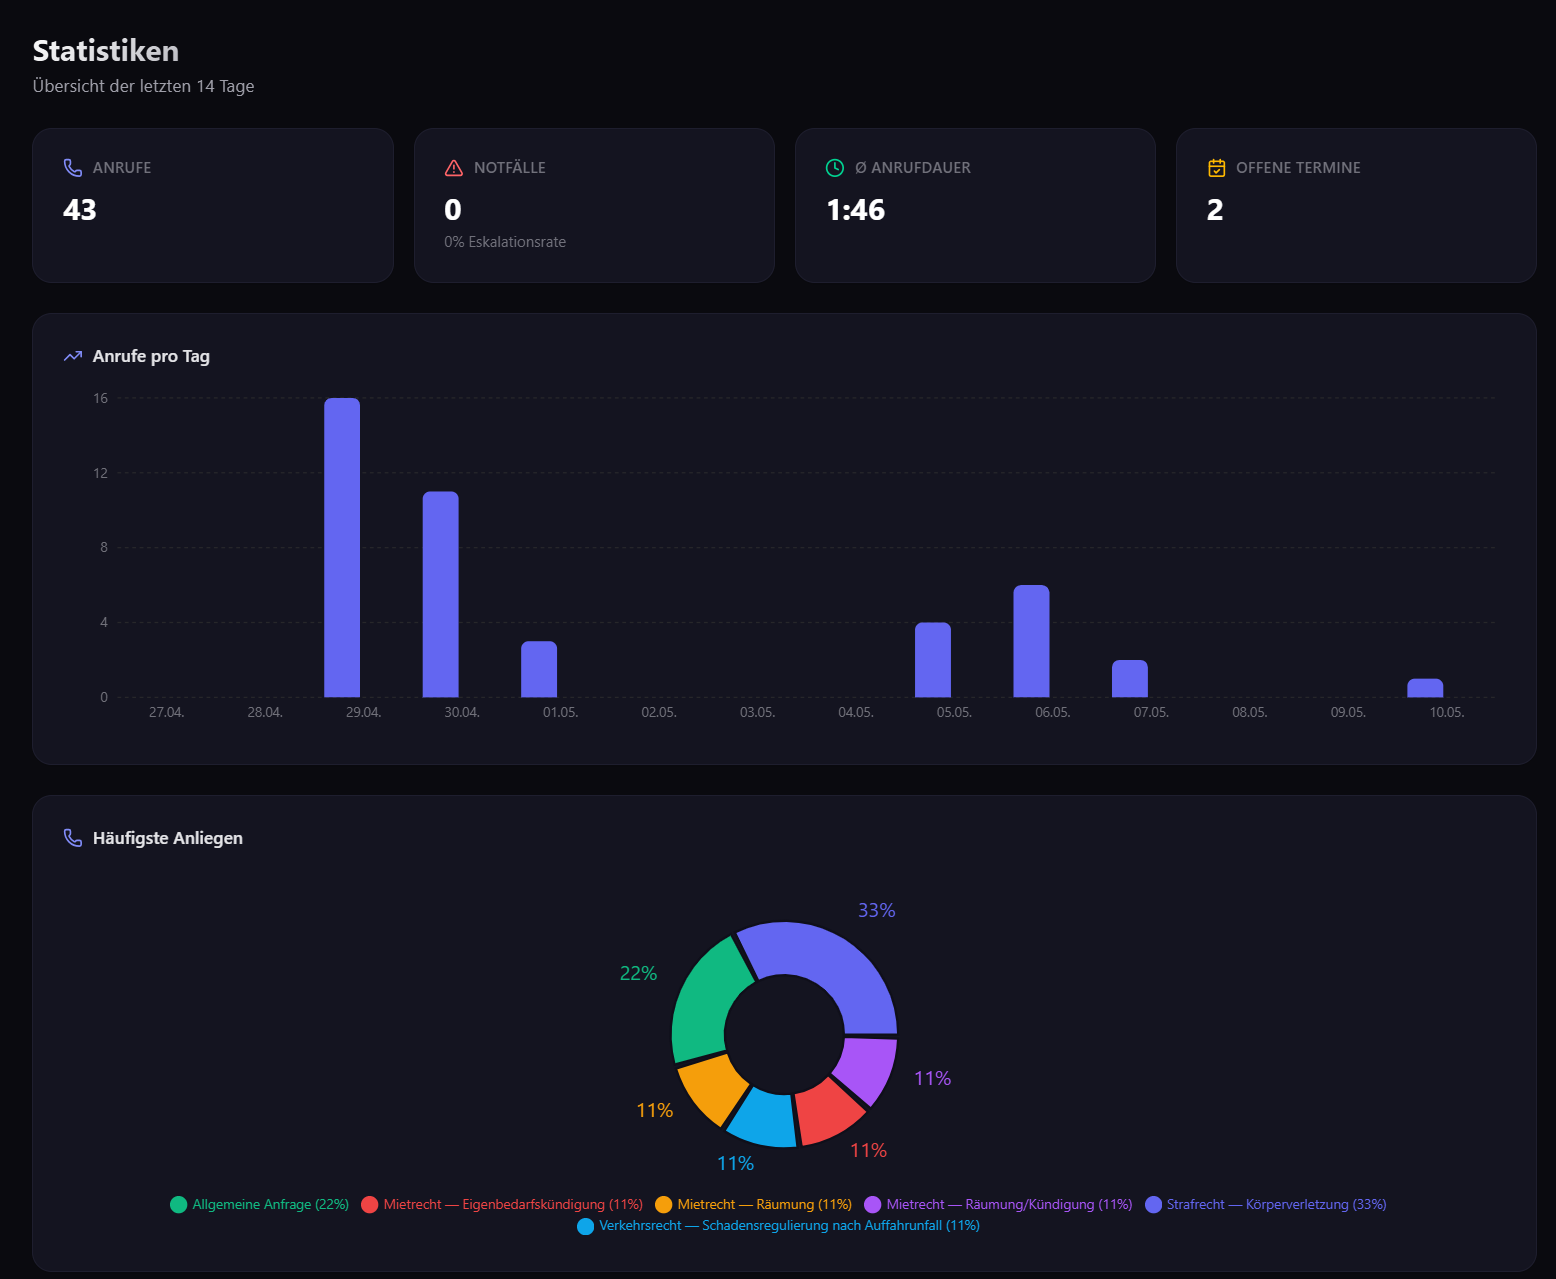Click the Allgemeine Anfrage (22%) legend label
The image size is (1556, 1279).
(x=271, y=1204)
